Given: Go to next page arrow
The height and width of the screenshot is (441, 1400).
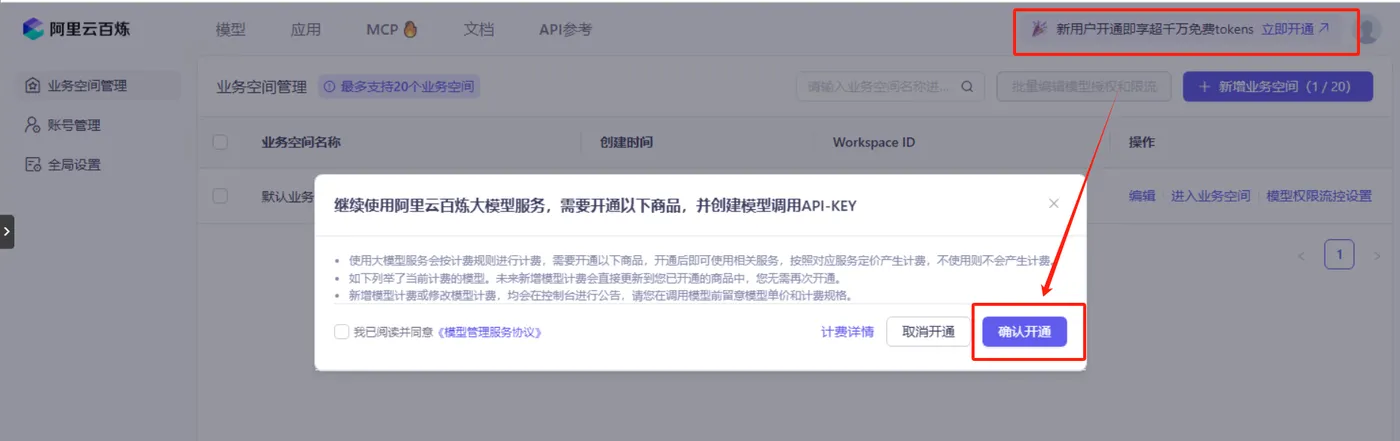Looking at the screenshot, I should click(1376, 255).
